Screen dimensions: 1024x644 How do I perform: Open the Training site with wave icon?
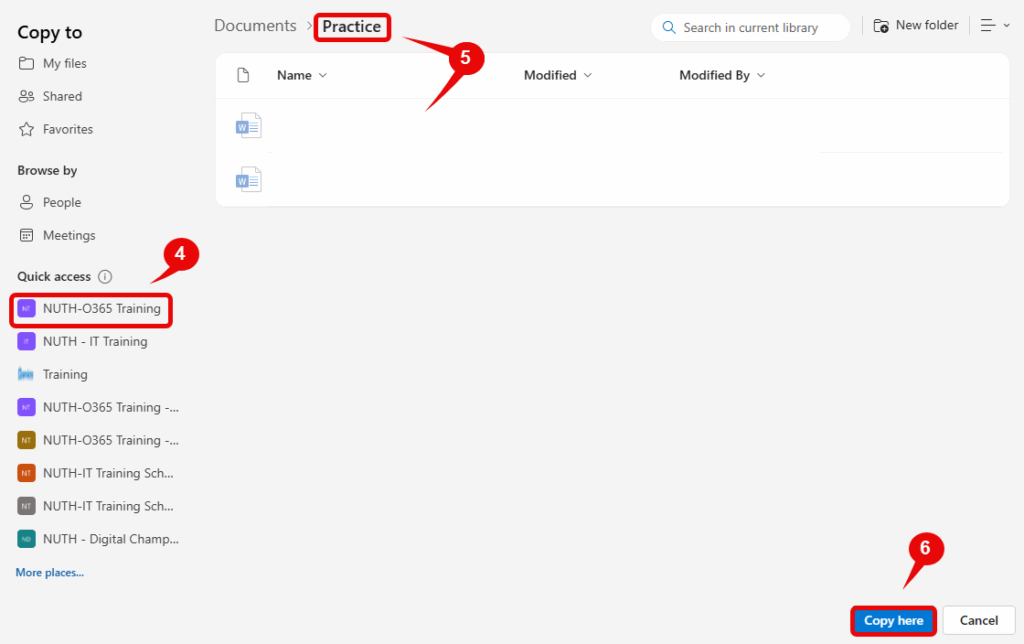[65, 375]
